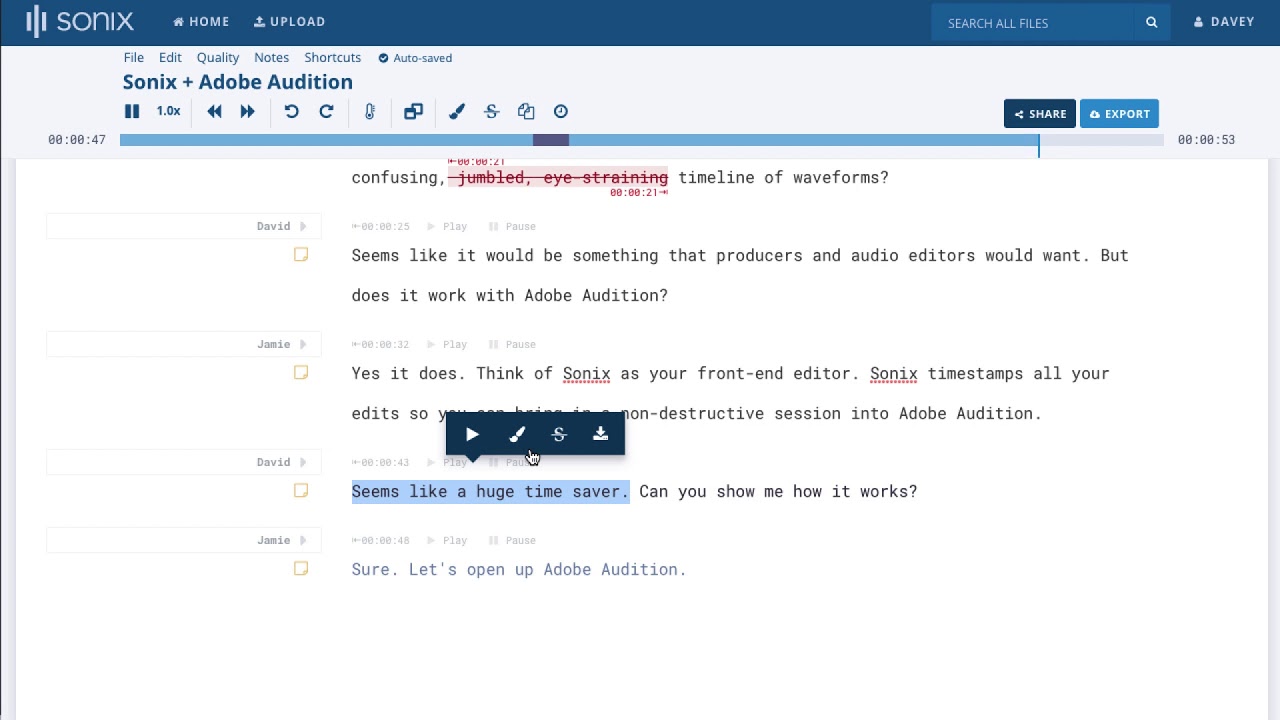The width and height of the screenshot is (1280, 720).
Task: Fast forward with the double-right arrow icon
Action: pyautogui.click(x=247, y=112)
